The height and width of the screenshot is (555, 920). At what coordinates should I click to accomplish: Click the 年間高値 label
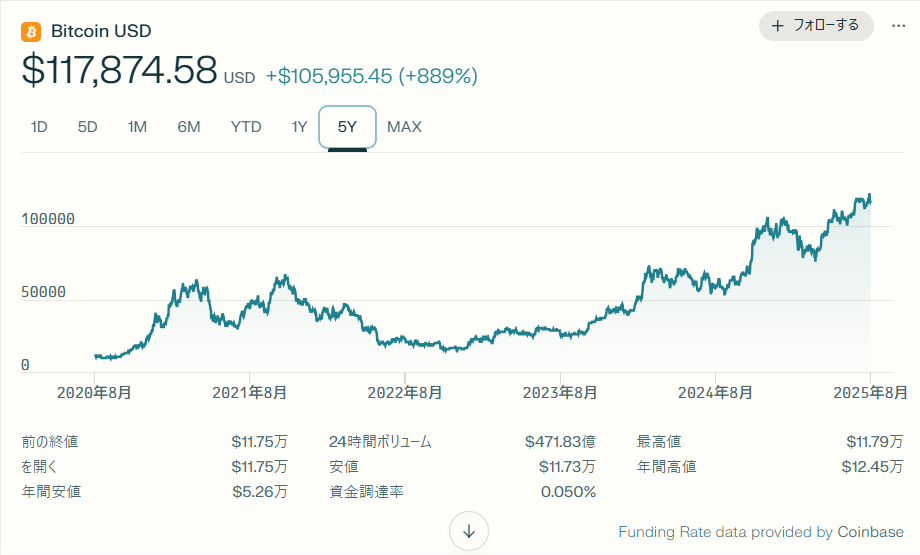pyautogui.click(x=667, y=466)
